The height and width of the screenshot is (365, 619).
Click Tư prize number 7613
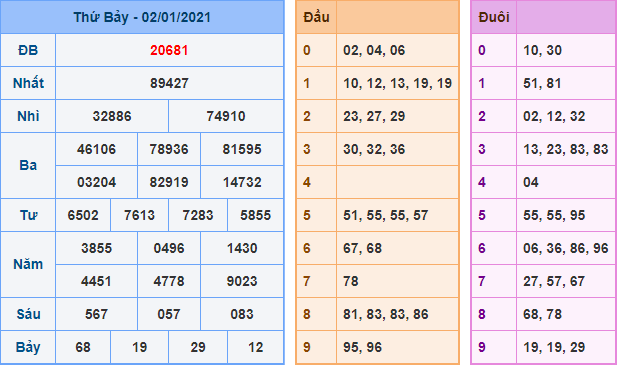click(x=139, y=215)
